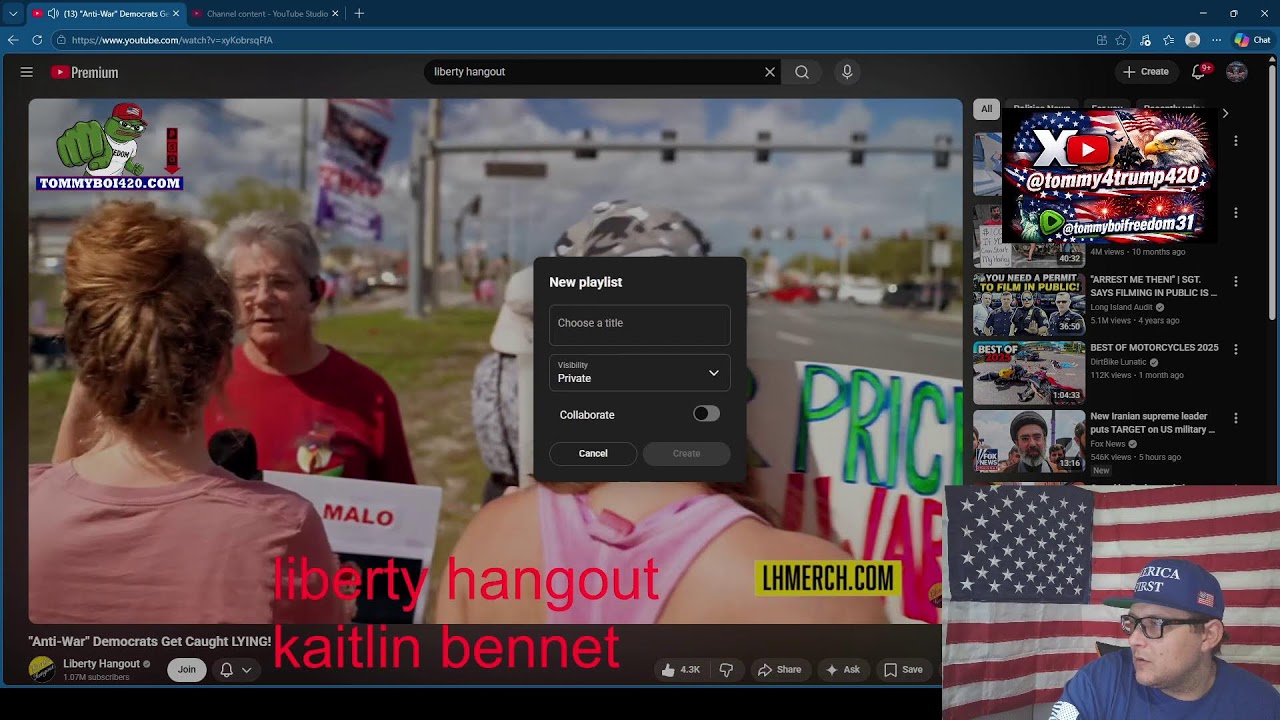Show more filter chips with arrow
Viewport: 1280px width, 720px height.
click(1225, 113)
